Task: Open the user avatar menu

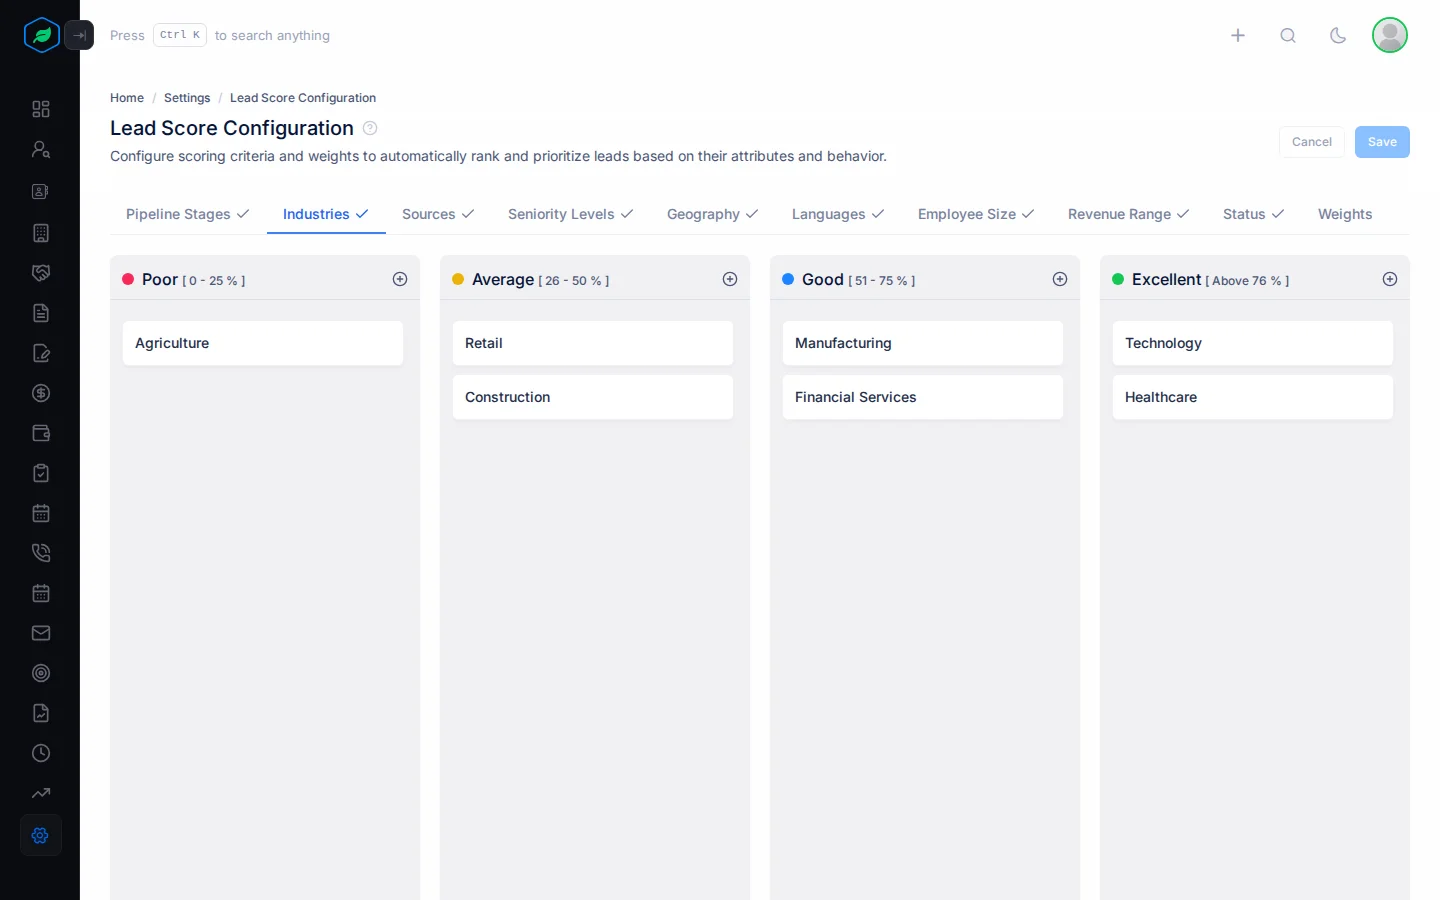Action: 1390,35
